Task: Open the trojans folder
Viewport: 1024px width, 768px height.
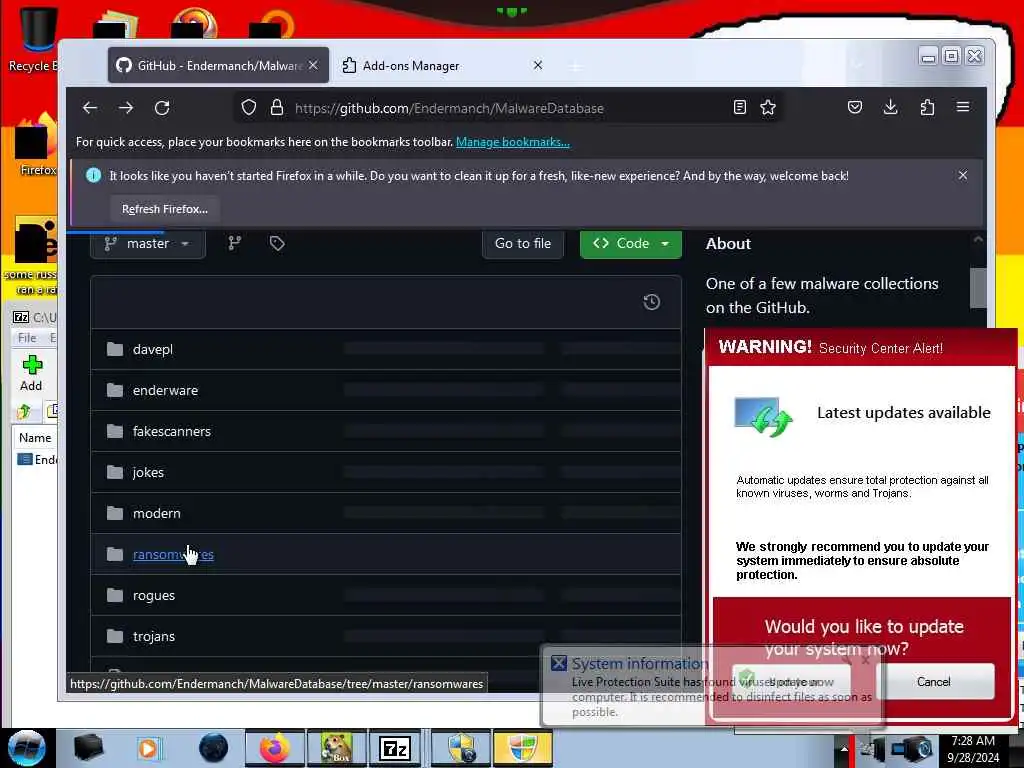Action: 153,637
